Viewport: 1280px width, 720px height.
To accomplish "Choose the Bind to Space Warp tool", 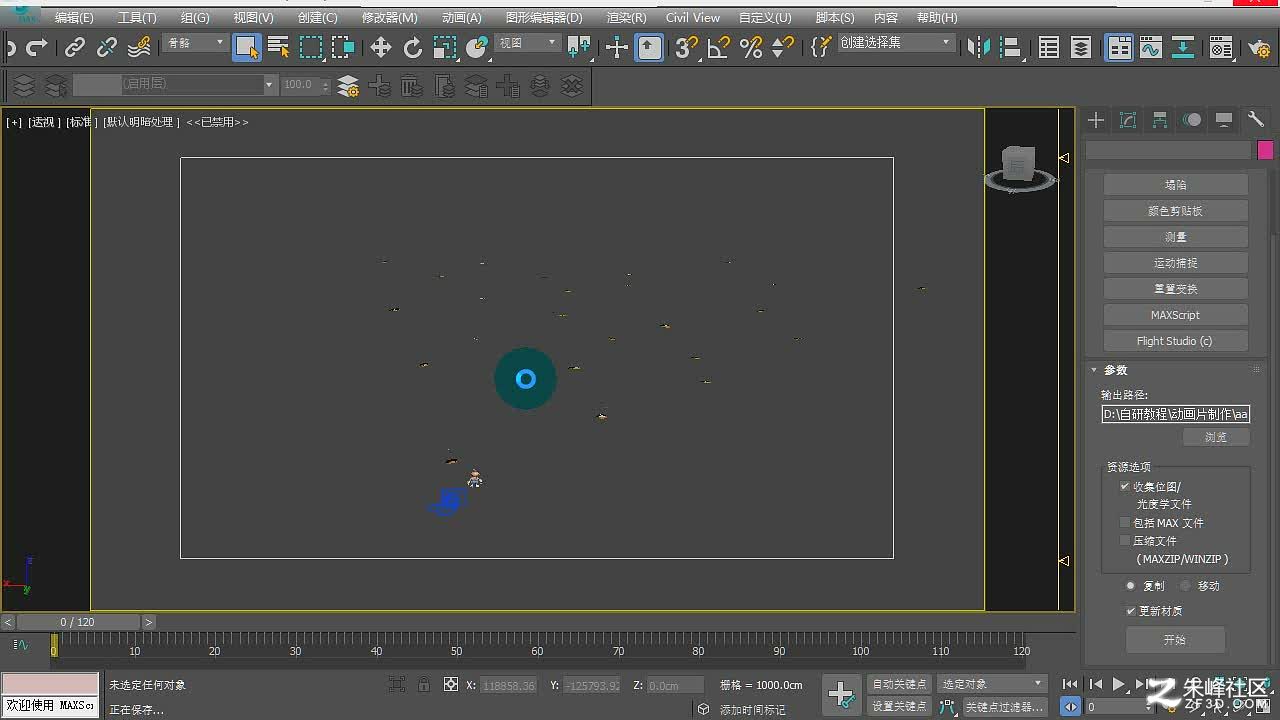I will click(140, 47).
